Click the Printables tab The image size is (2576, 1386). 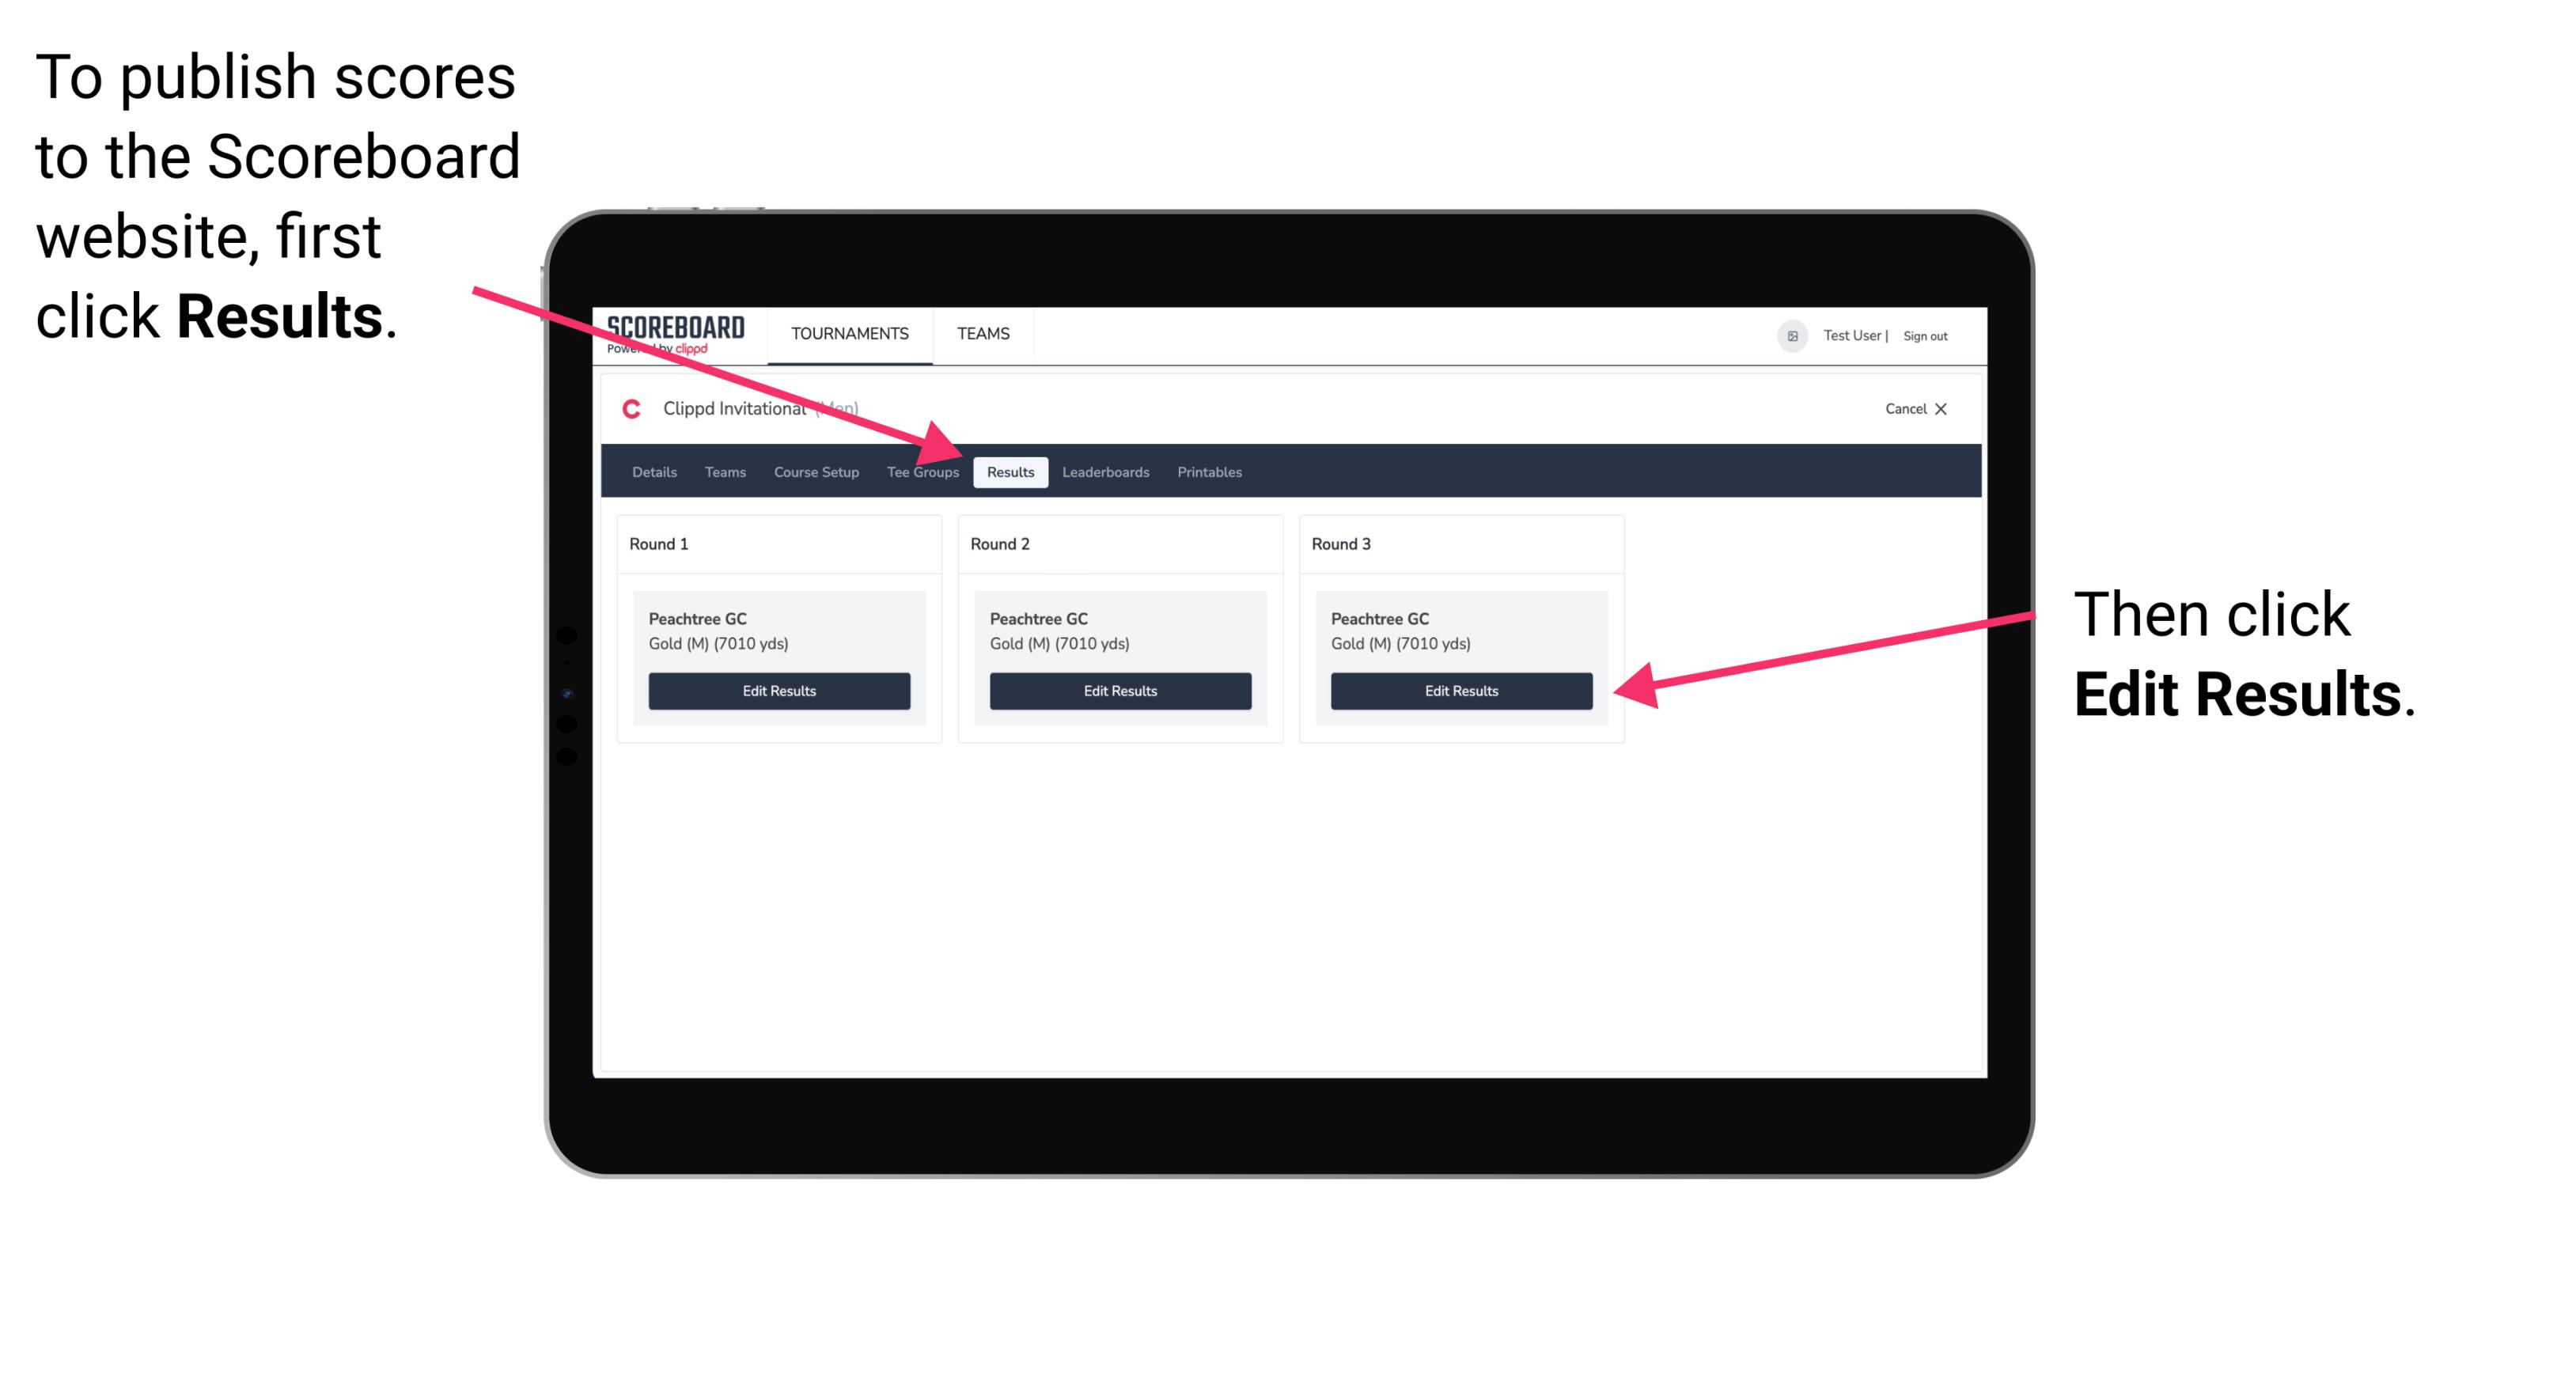(x=1209, y=471)
